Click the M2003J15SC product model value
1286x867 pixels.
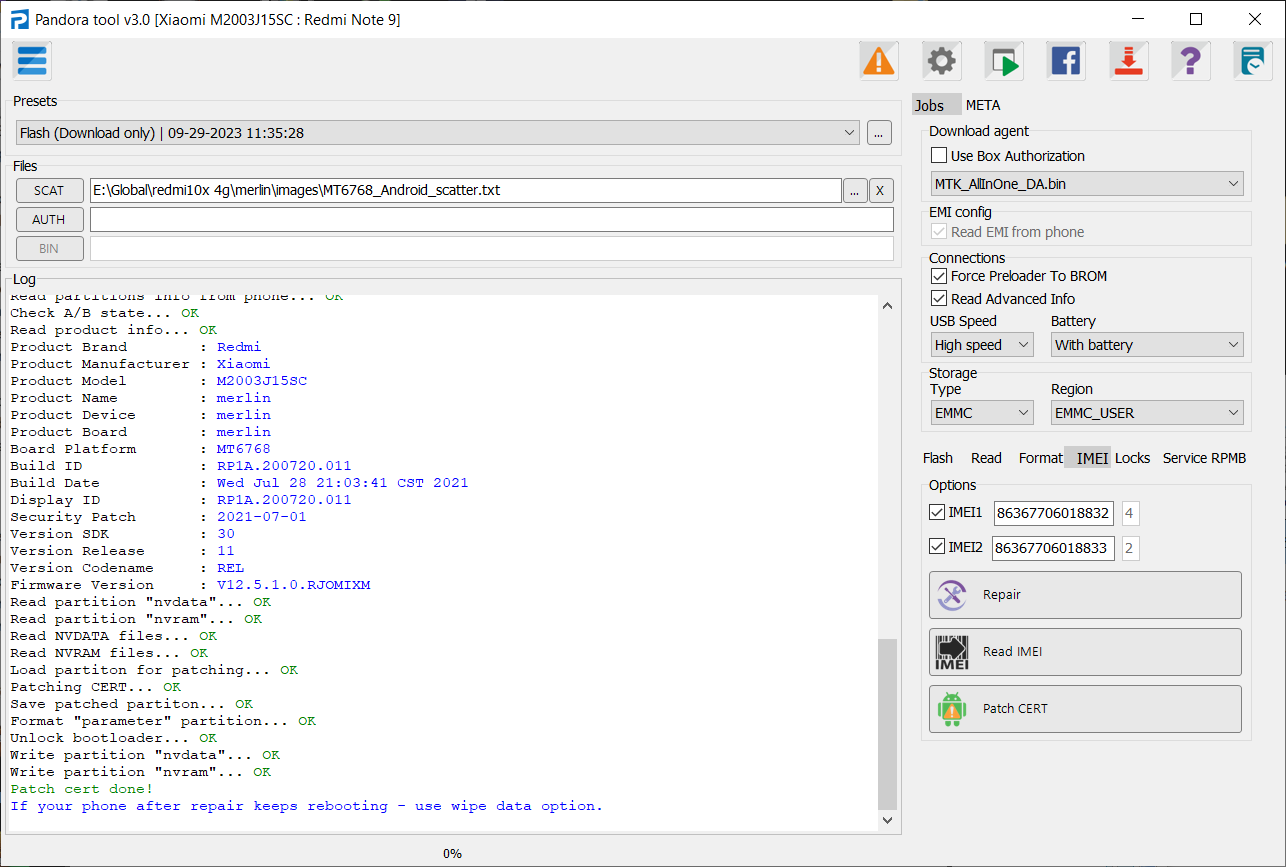pos(262,381)
